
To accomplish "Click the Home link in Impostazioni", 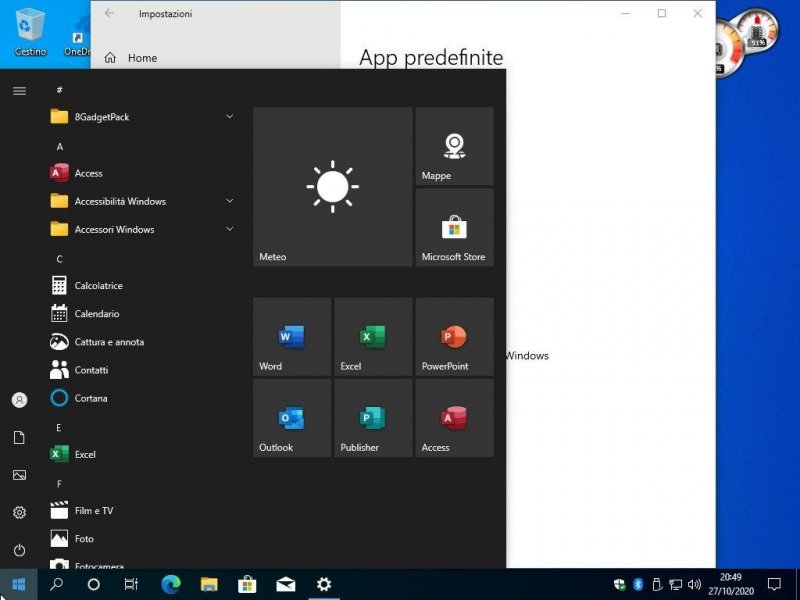I will (x=142, y=58).
